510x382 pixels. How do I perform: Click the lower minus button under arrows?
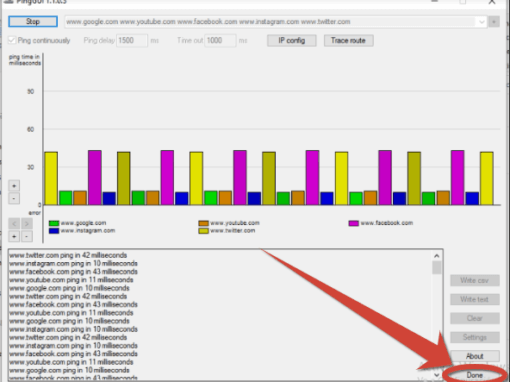(27, 236)
